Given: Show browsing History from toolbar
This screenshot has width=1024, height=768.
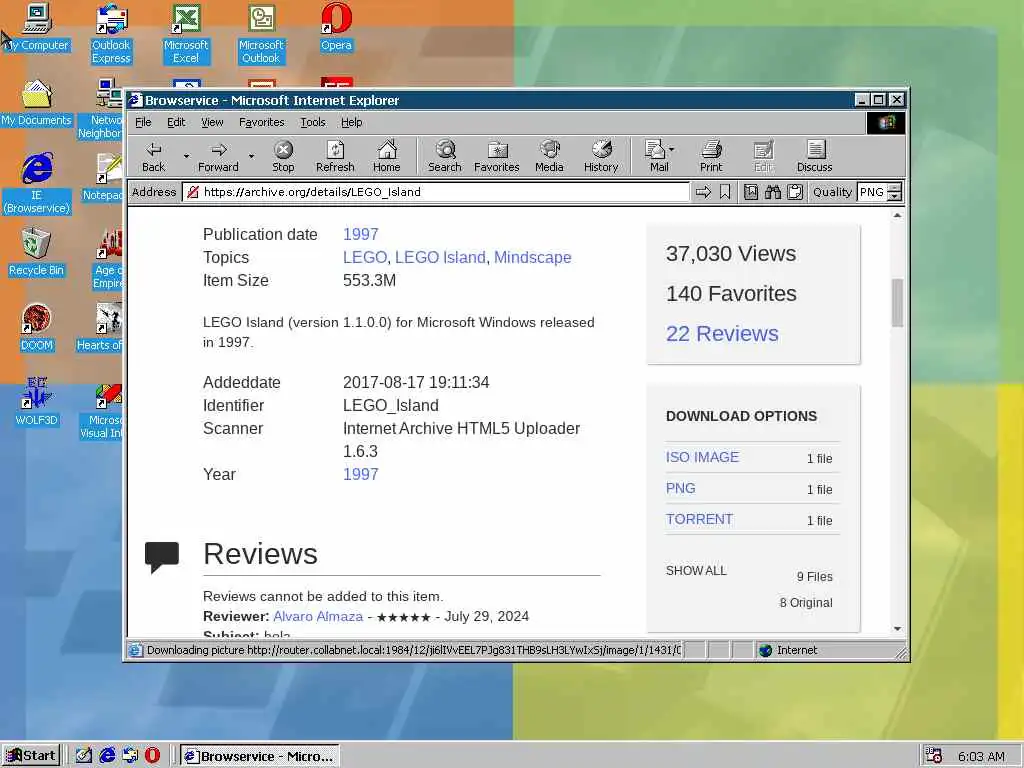Looking at the screenshot, I should [x=601, y=157].
